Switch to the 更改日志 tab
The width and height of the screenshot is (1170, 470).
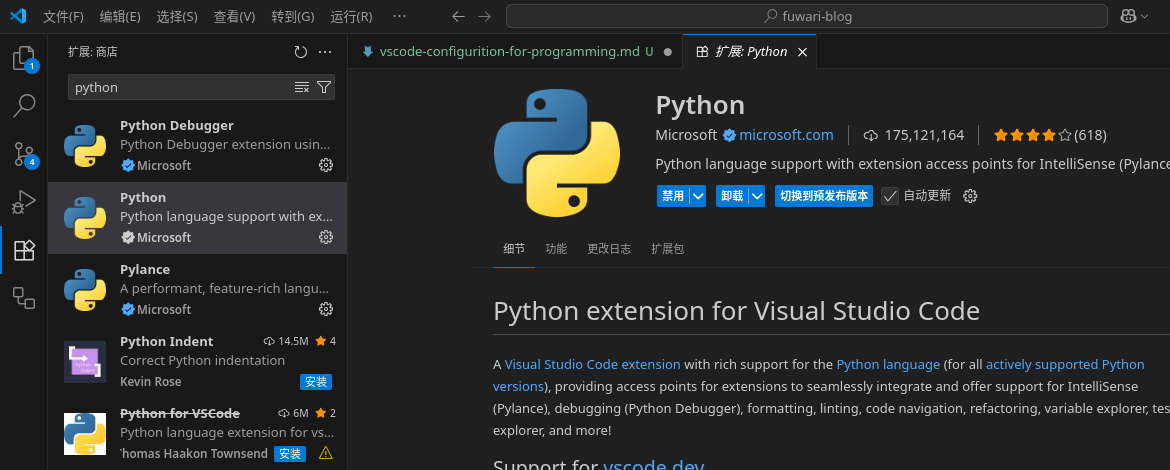click(609, 249)
